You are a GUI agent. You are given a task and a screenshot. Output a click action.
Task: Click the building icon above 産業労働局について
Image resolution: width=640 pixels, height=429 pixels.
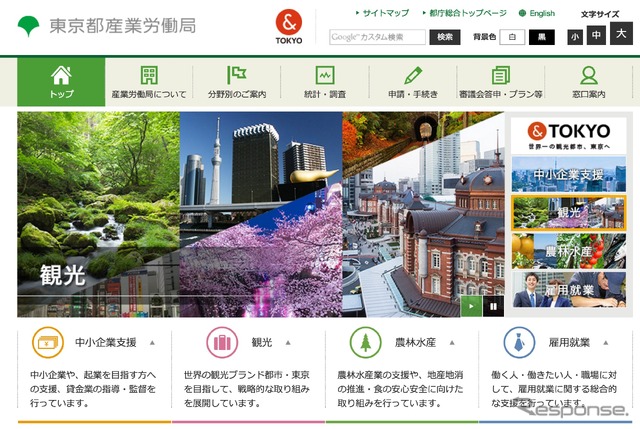tap(149, 76)
